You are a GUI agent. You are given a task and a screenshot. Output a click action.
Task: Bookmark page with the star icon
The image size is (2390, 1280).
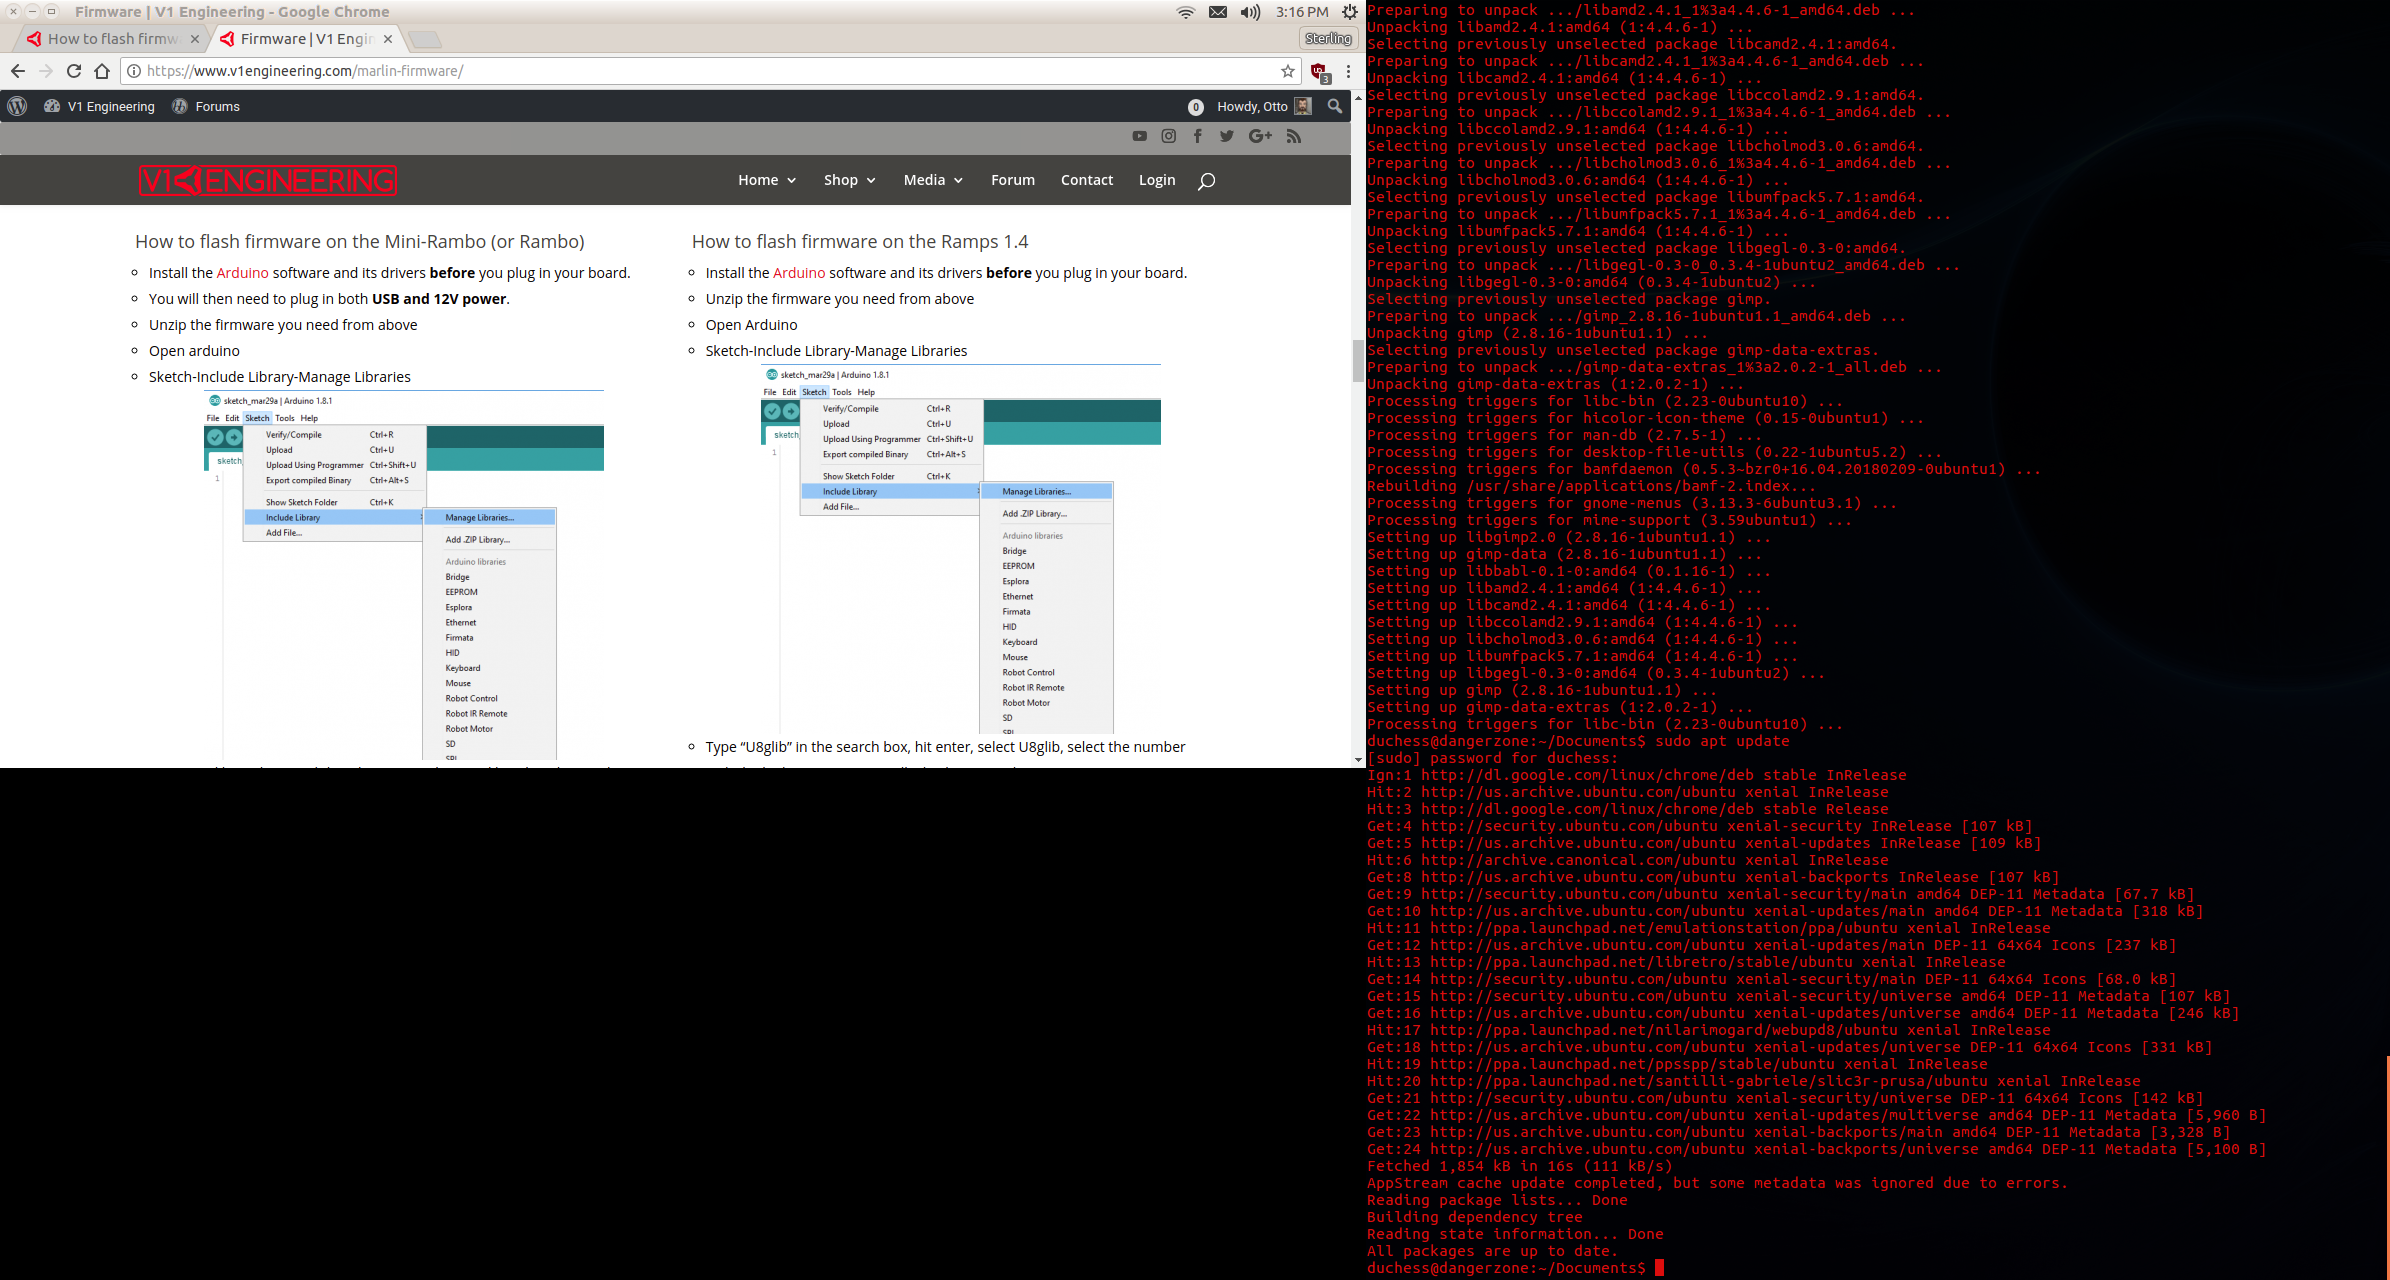[1288, 71]
